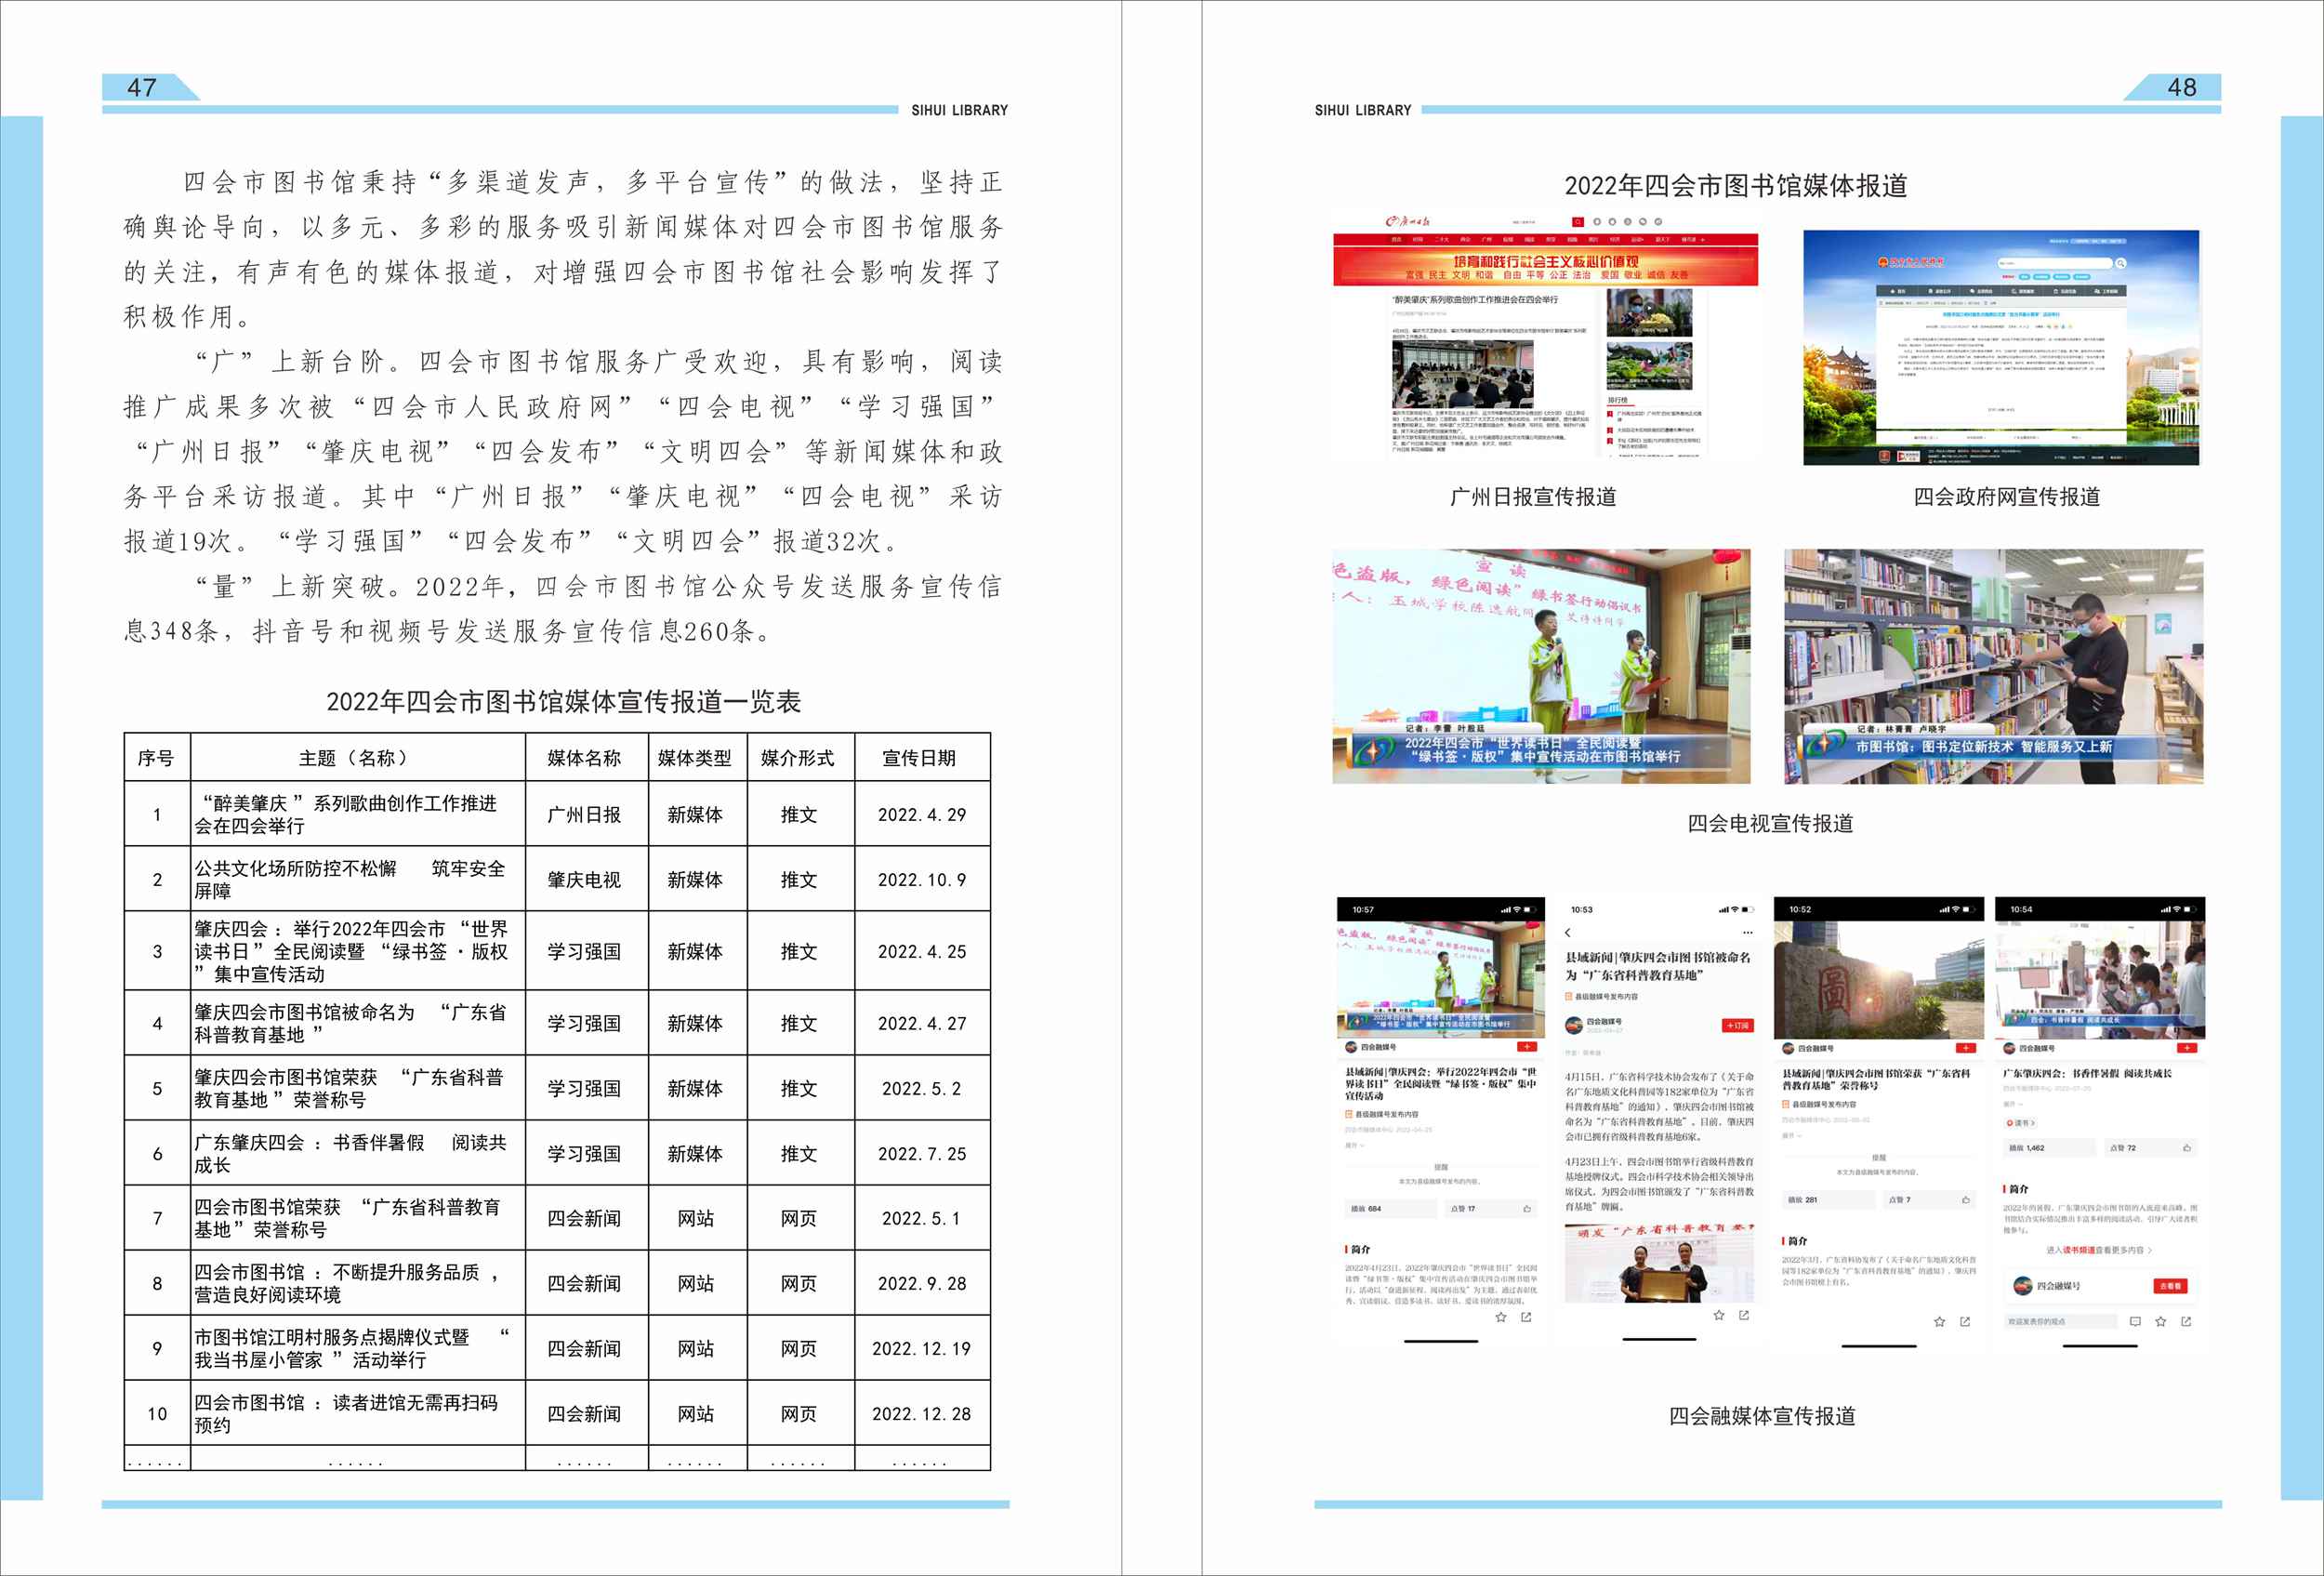
Task: Click the caption 四会政府网宣传报道
Action: pyautogui.click(x=2007, y=497)
